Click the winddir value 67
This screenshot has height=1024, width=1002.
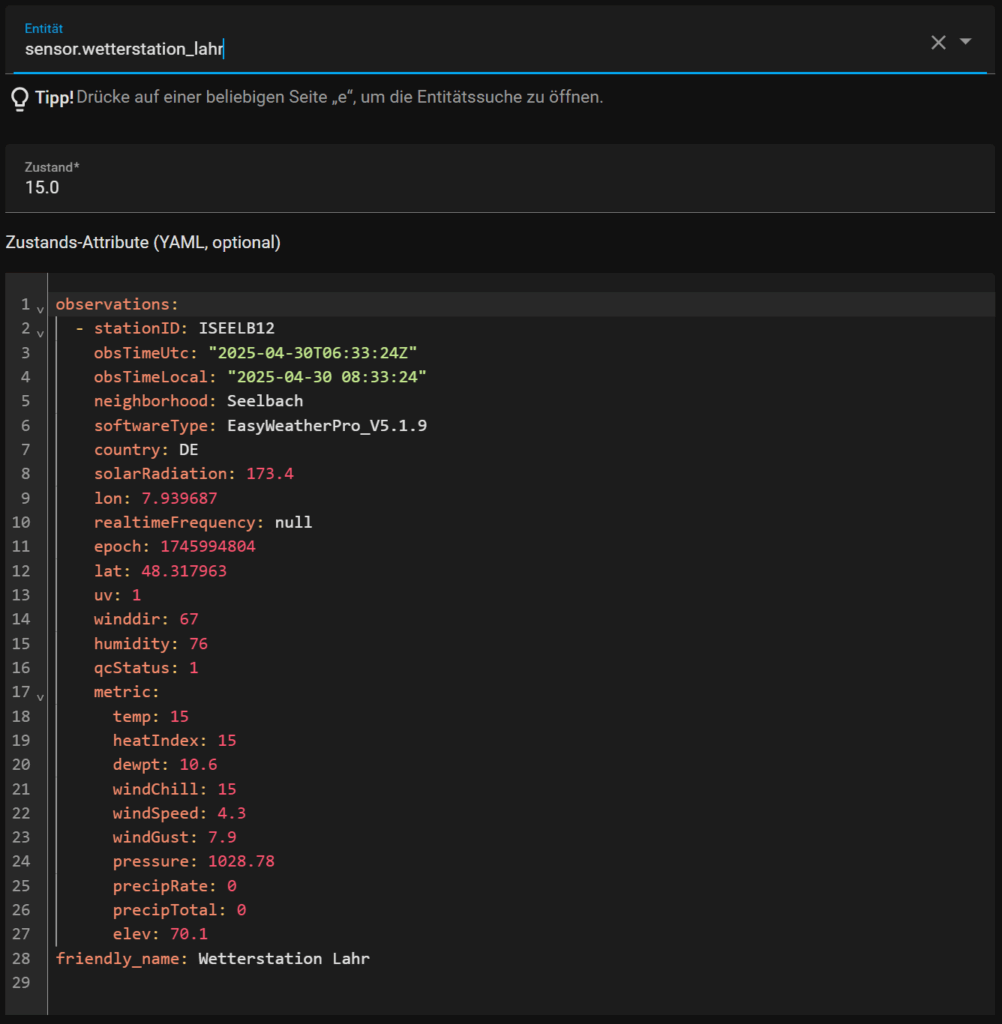pyautogui.click(x=189, y=619)
